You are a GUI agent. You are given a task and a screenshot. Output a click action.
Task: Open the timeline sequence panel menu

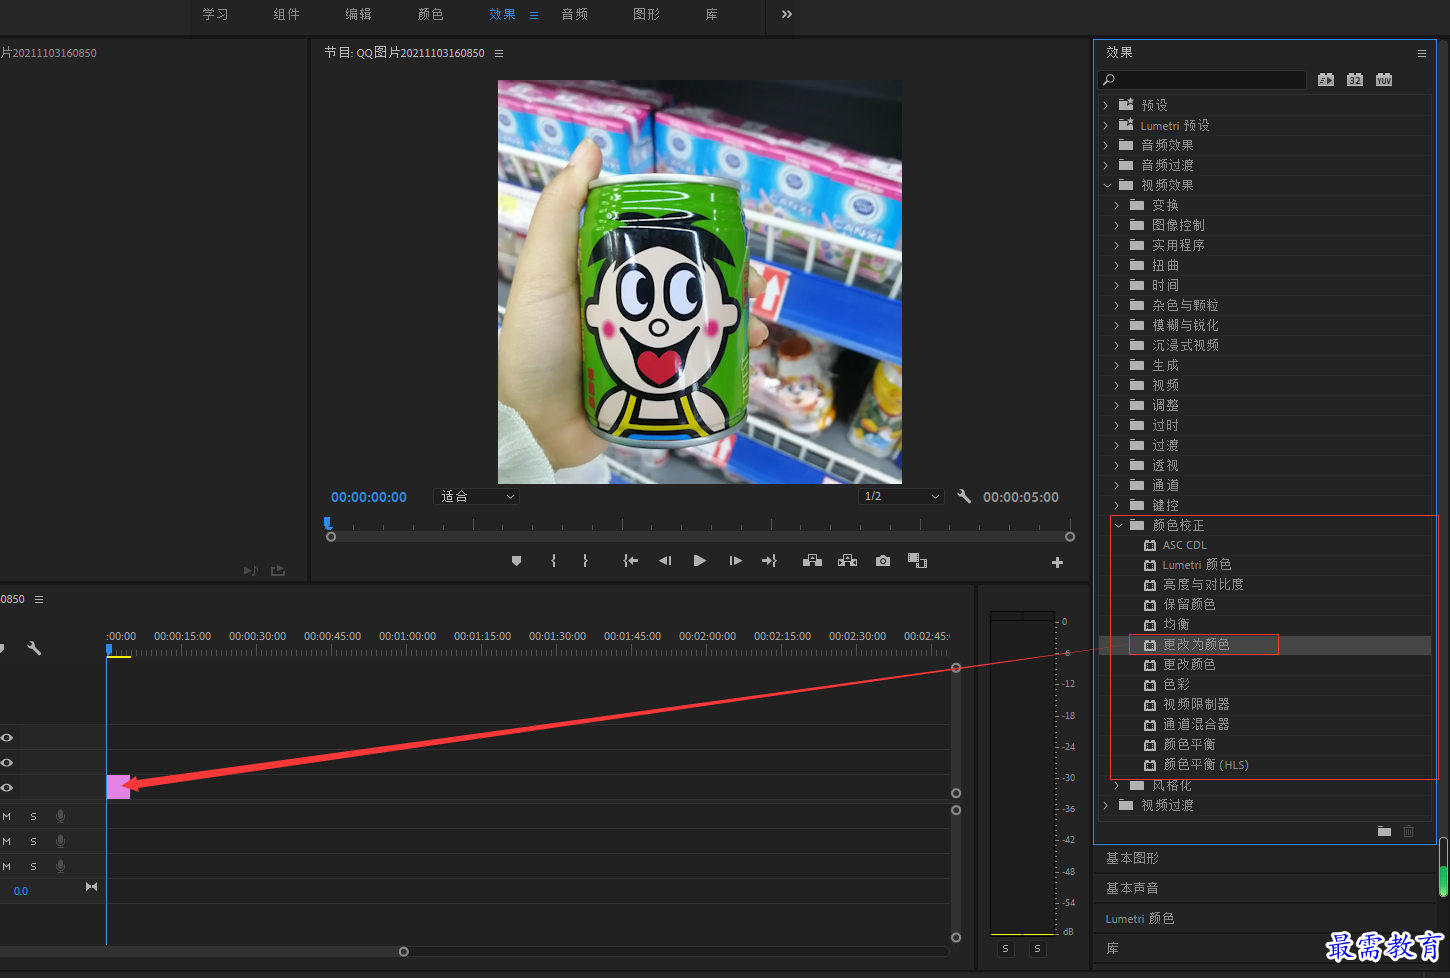[x=39, y=599]
